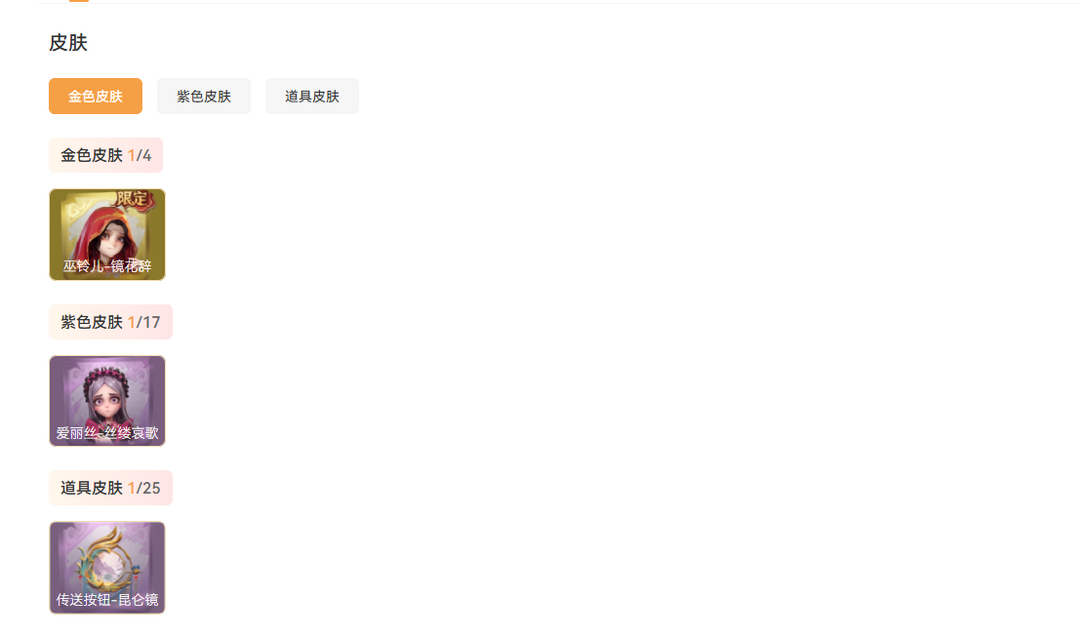Viewport: 1080px width, 639px height.
Task: Click the 爱丽丝-丝缕哀歌 name caption
Action: click(x=107, y=433)
